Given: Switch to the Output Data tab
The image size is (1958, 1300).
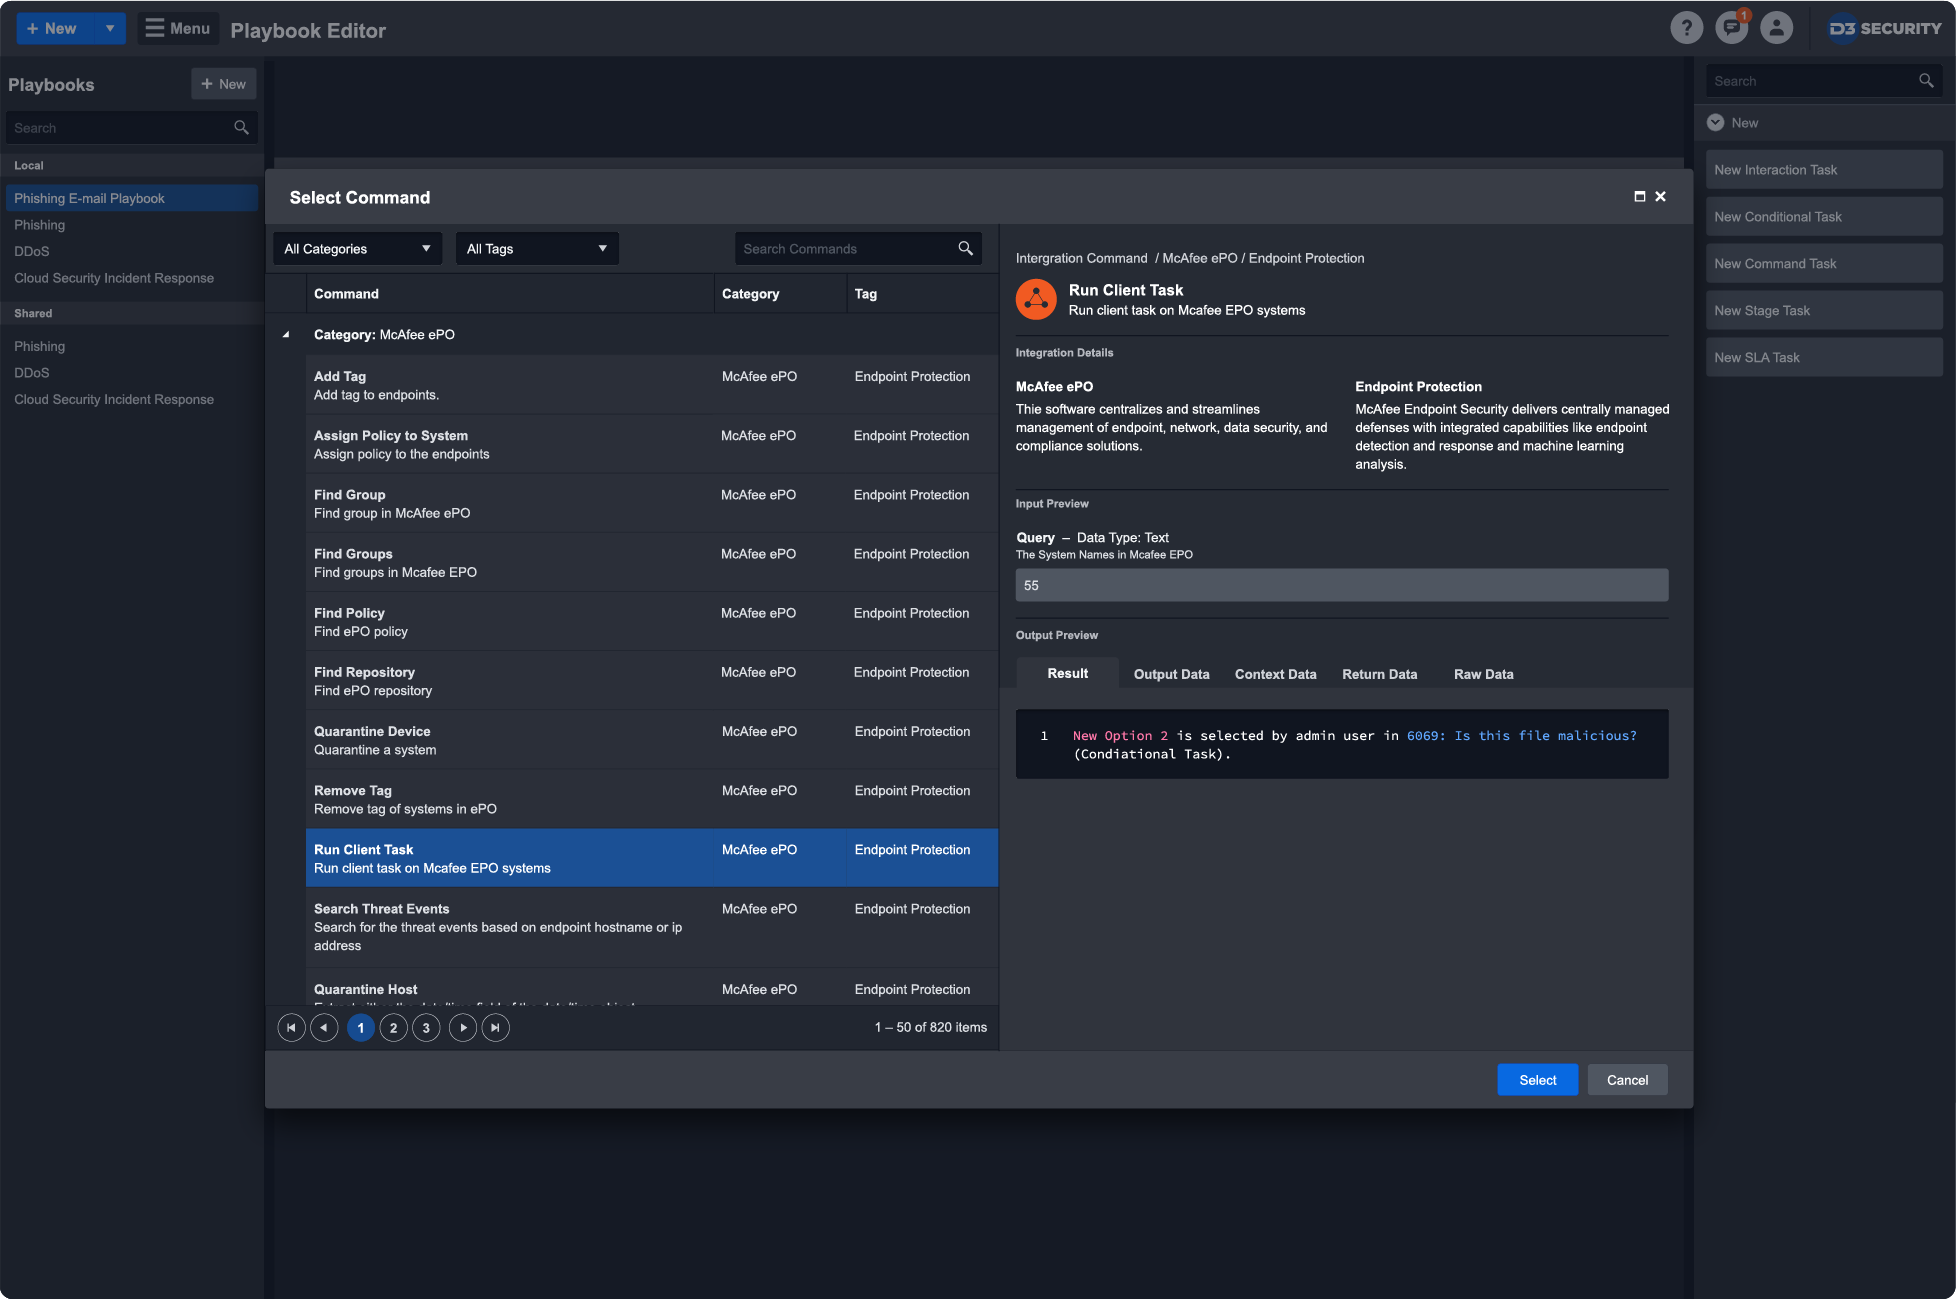Looking at the screenshot, I should click(1171, 674).
